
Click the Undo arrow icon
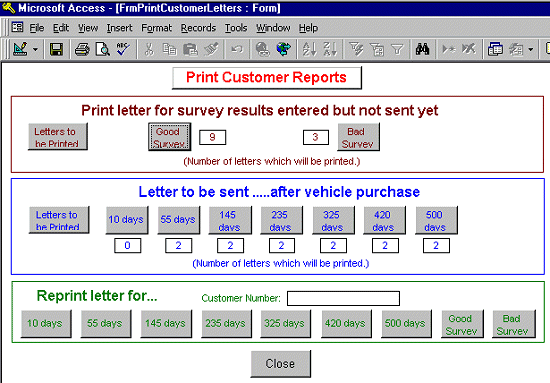[x=237, y=49]
